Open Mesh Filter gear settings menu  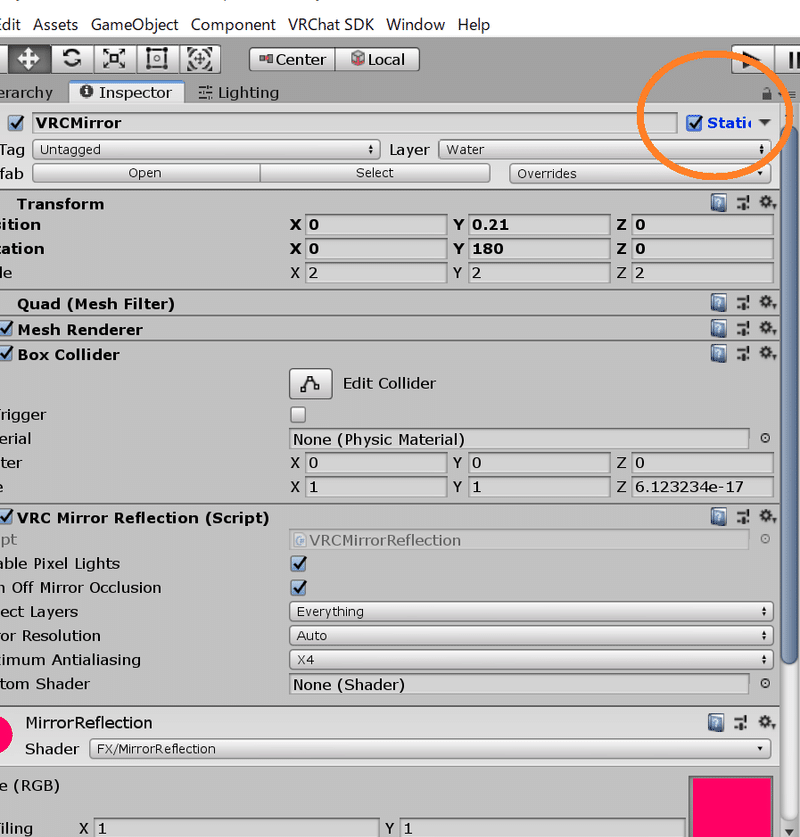[x=767, y=302]
